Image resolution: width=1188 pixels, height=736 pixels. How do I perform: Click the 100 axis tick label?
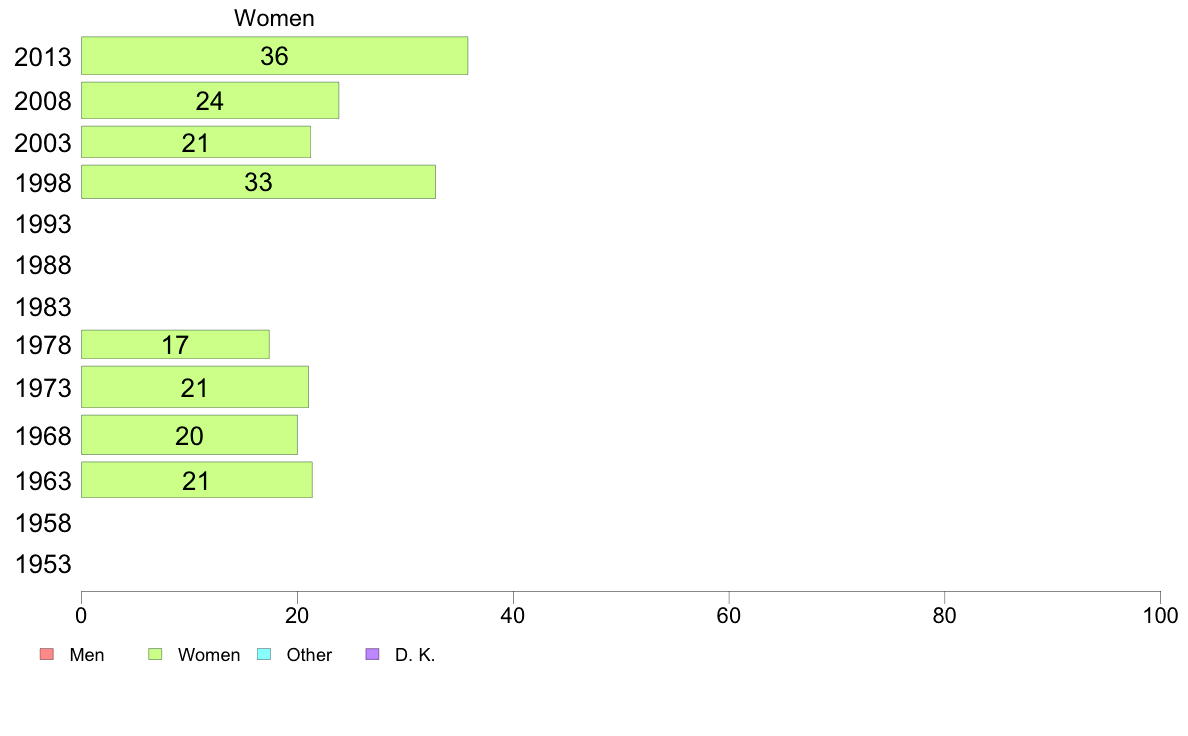tap(1160, 615)
